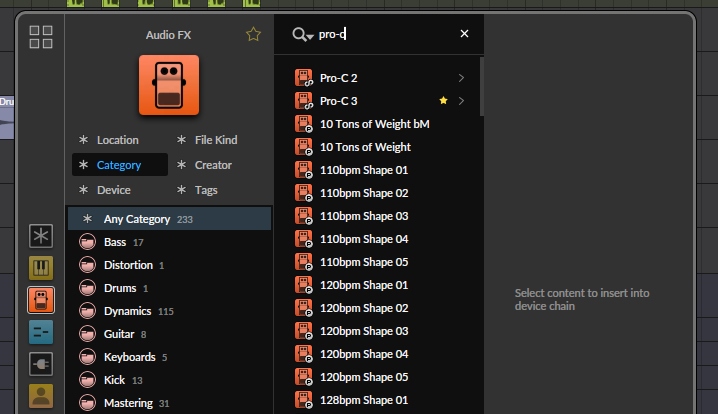
Task: Toggle the favorites star next to Audio FX
Action: click(x=253, y=35)
